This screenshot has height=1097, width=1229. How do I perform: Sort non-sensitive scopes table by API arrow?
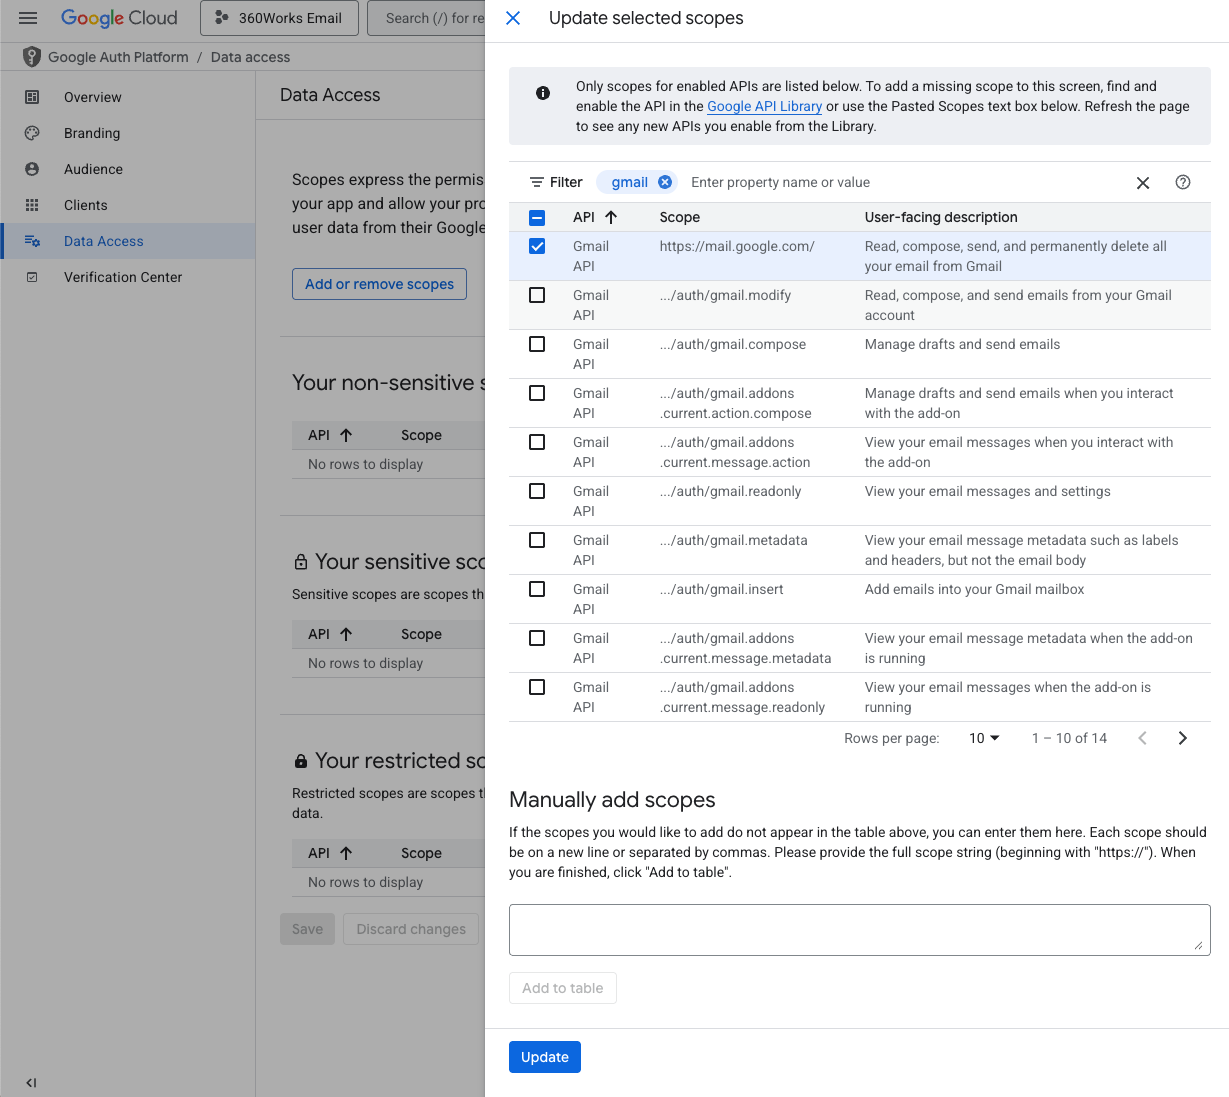346,435
